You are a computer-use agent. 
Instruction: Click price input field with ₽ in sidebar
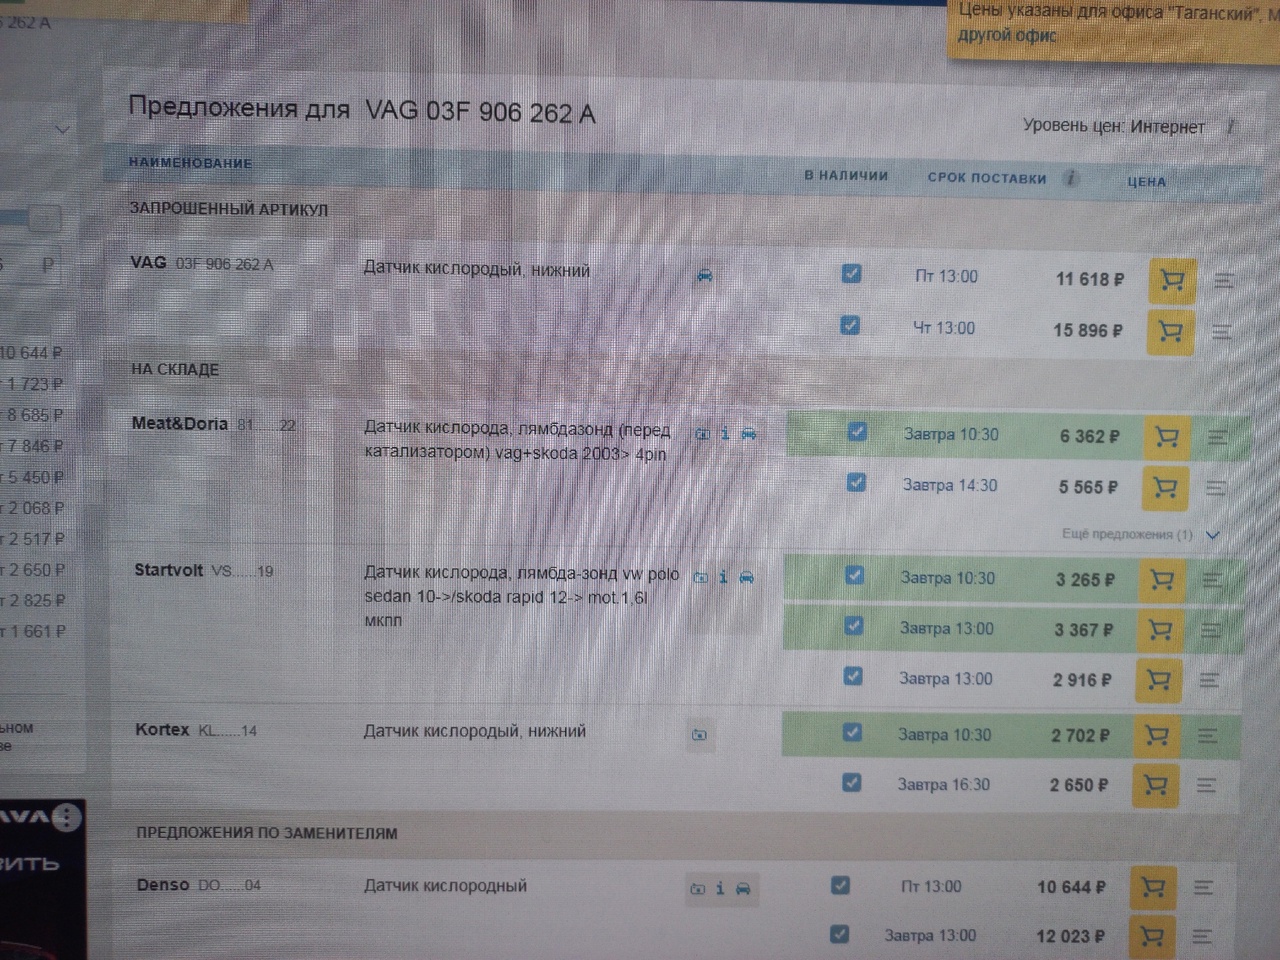(30, 266)
